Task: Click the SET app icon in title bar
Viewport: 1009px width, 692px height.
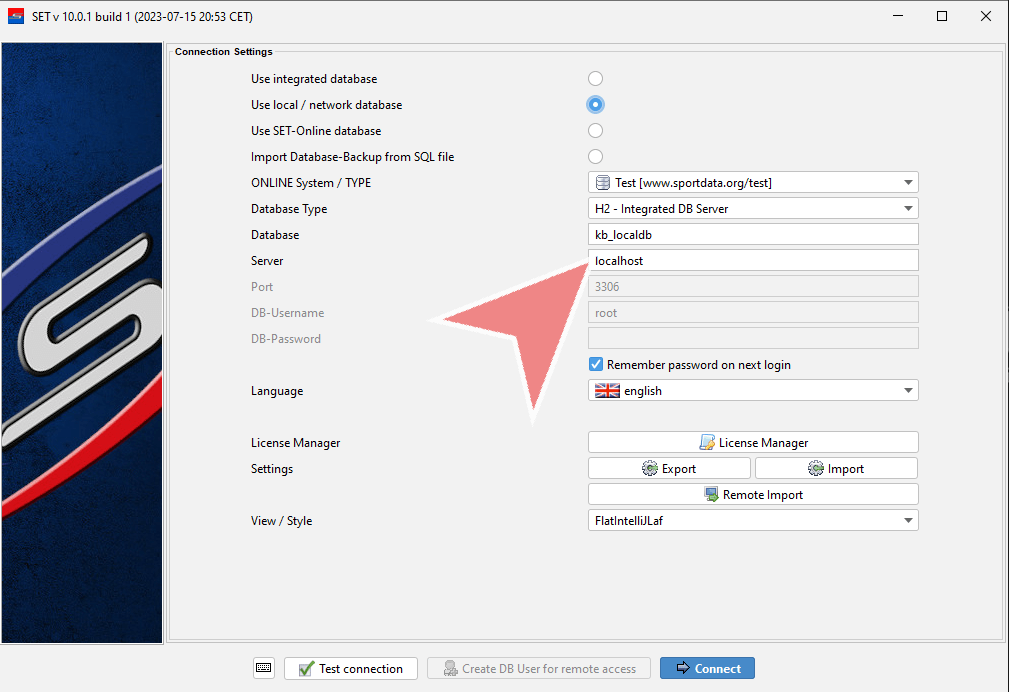Action: coord(16,16)
